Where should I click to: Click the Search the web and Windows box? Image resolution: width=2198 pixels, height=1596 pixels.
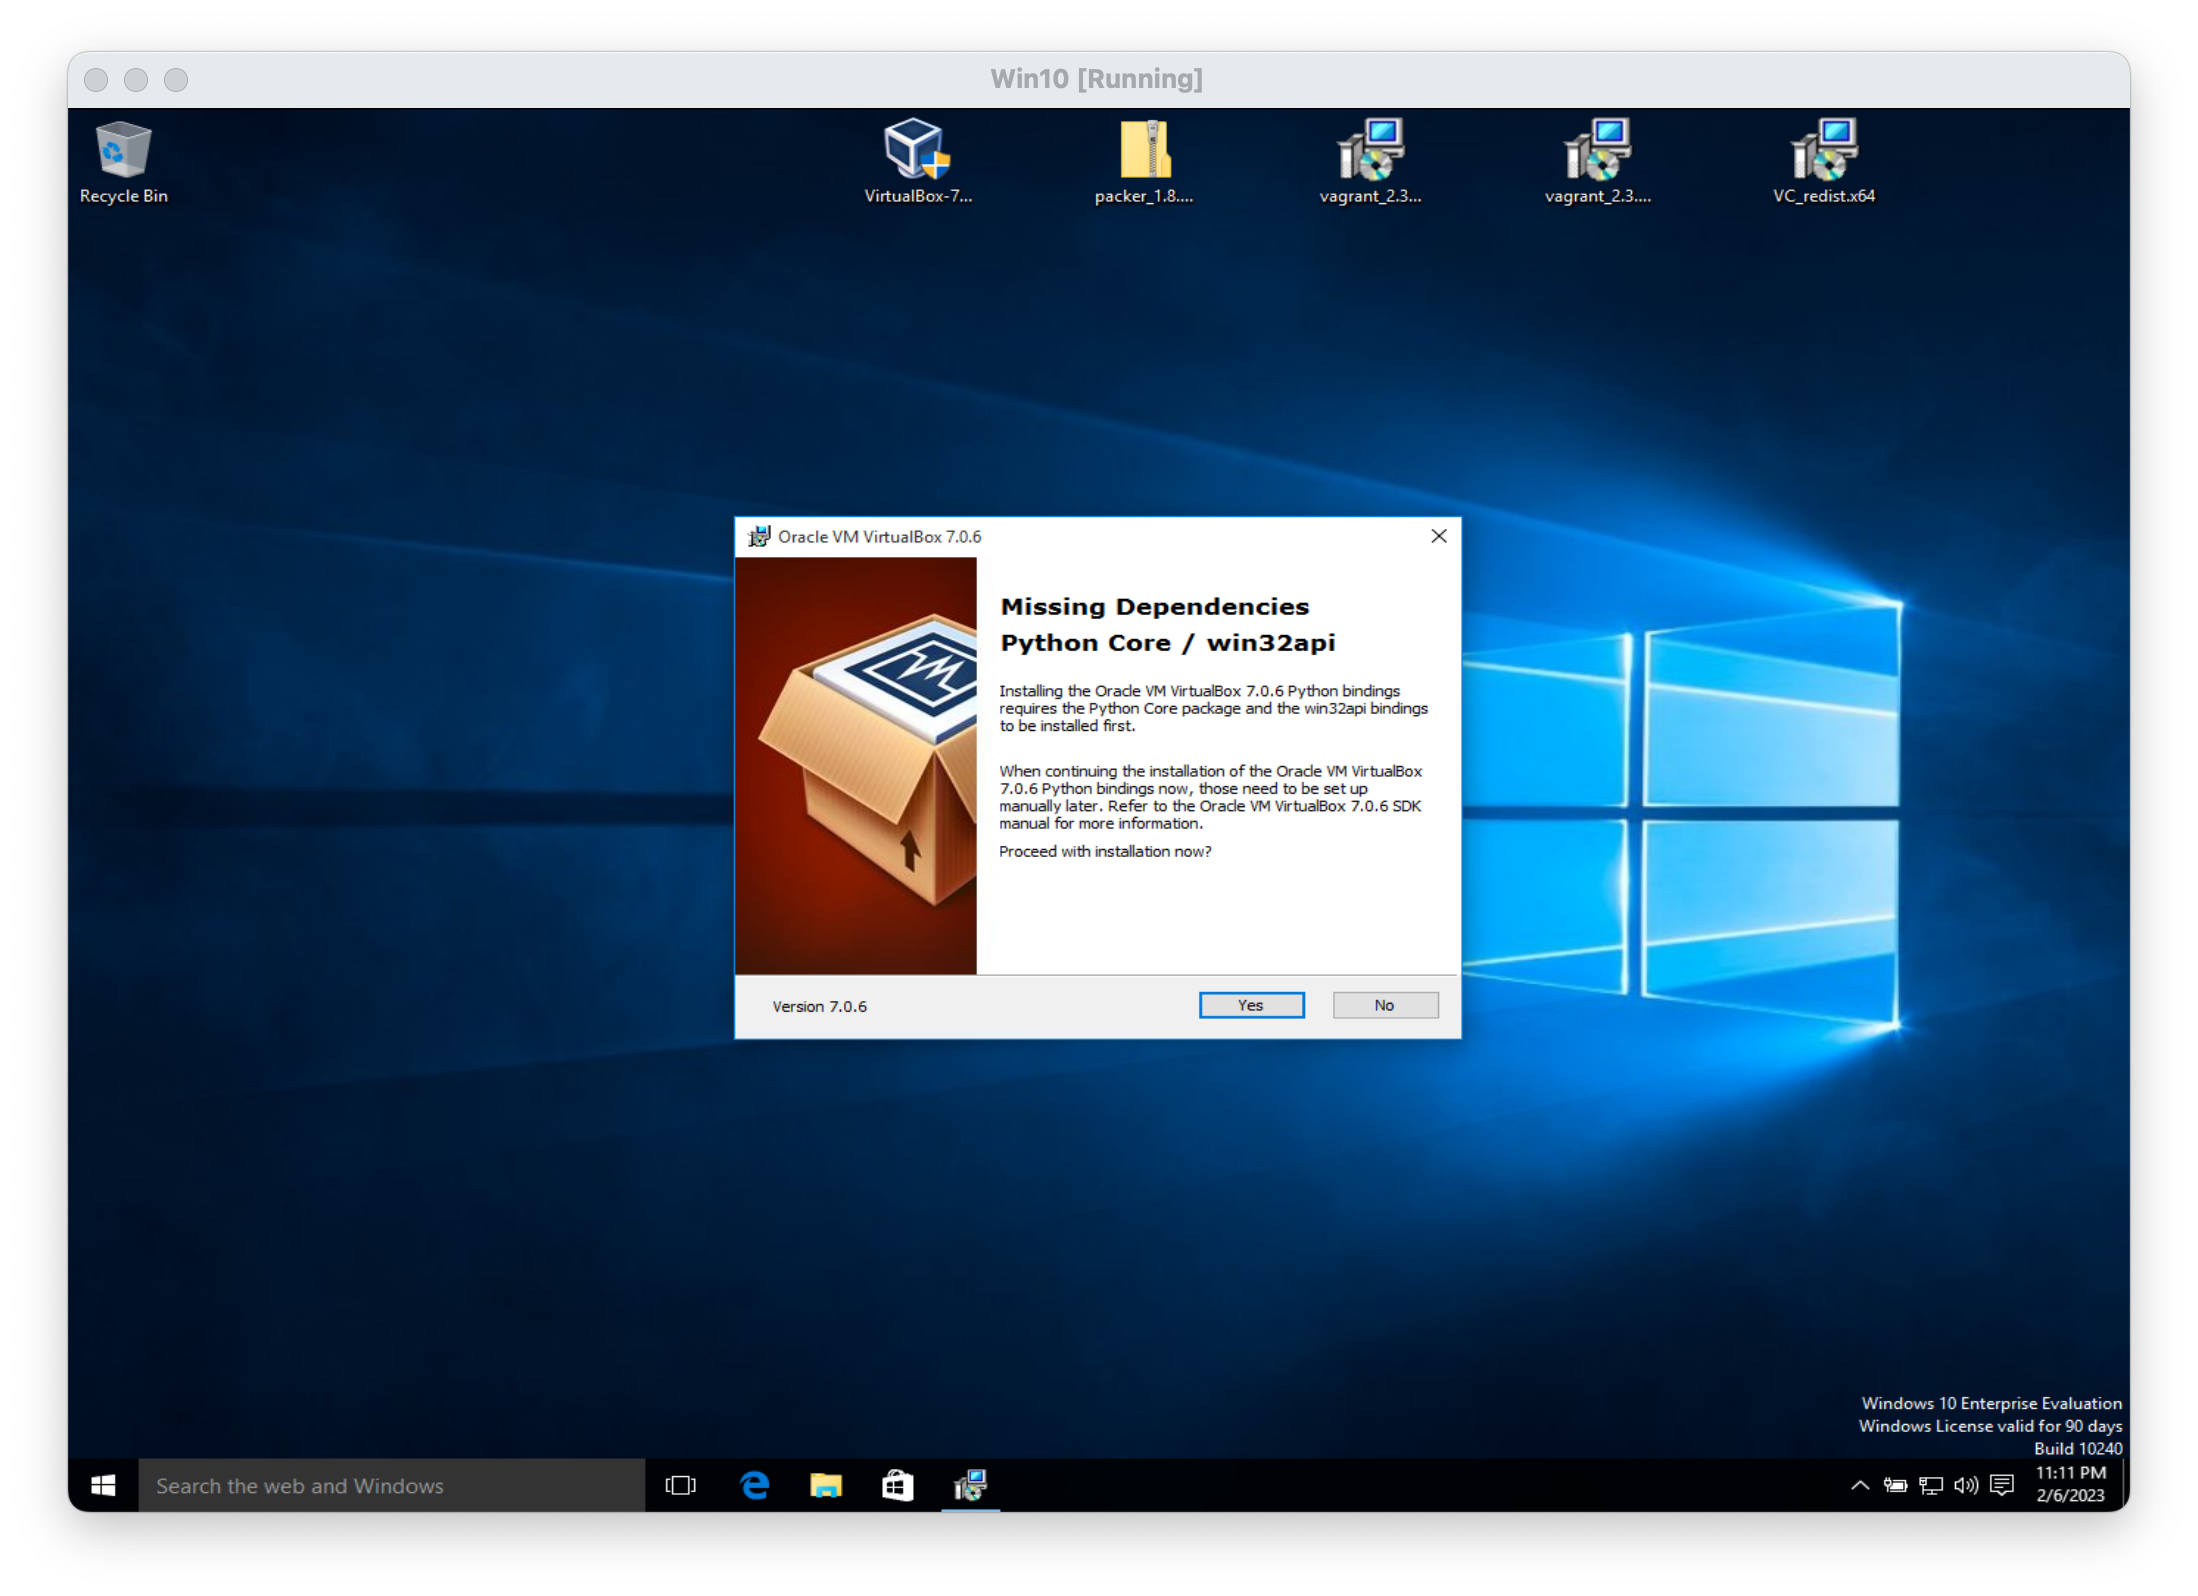tap(391, 1486)
